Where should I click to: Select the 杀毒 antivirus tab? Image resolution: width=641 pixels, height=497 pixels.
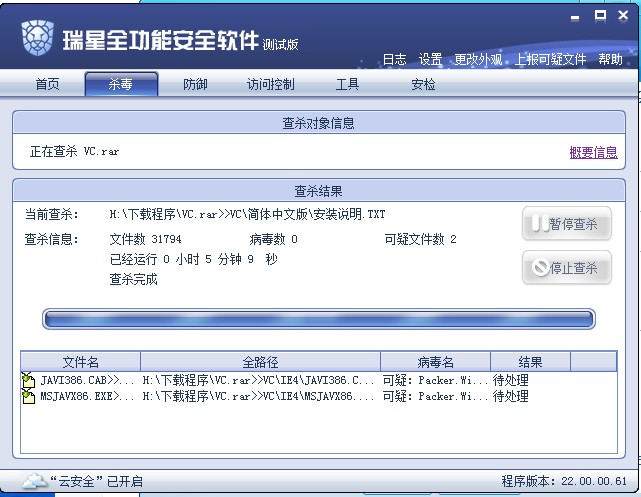121,84
